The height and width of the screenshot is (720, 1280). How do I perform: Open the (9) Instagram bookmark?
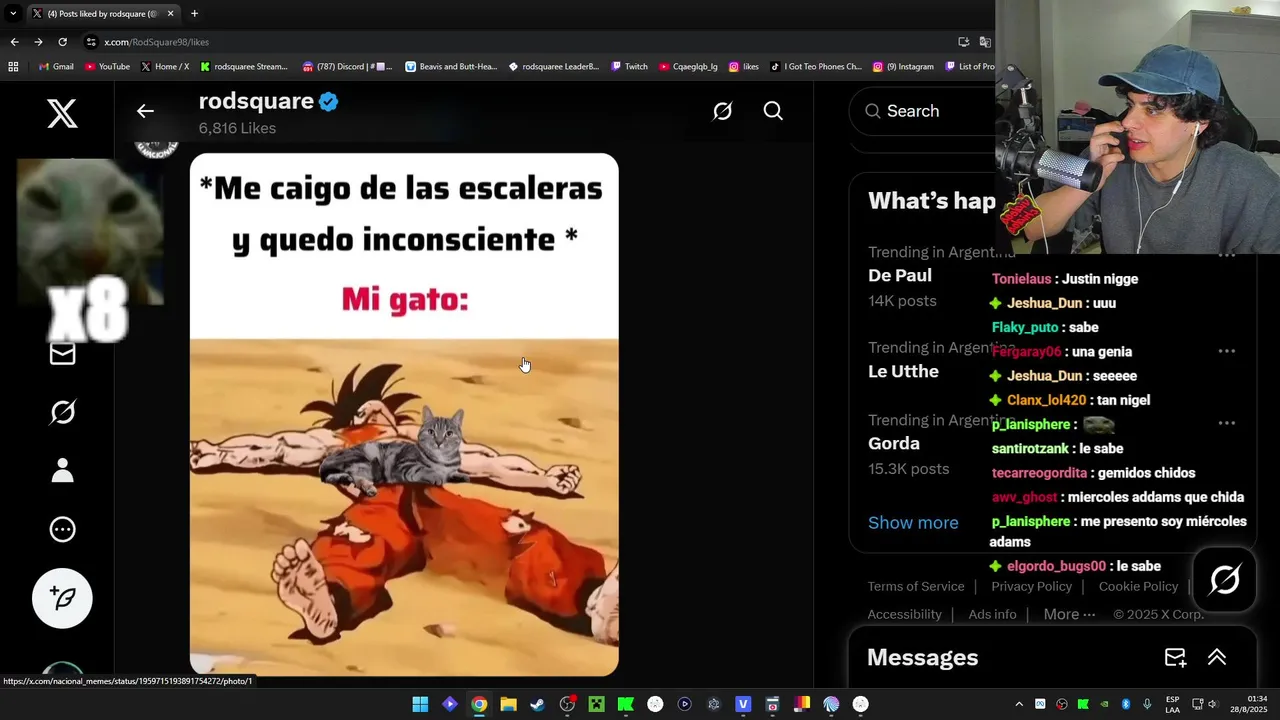[903, 67]
